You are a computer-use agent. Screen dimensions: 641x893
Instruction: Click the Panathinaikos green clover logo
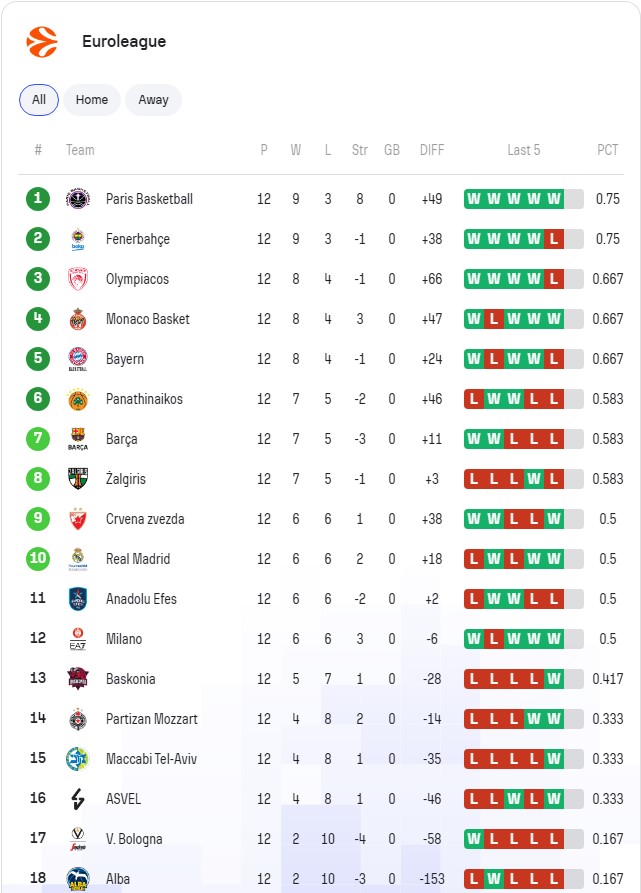[x=78, y=399]
